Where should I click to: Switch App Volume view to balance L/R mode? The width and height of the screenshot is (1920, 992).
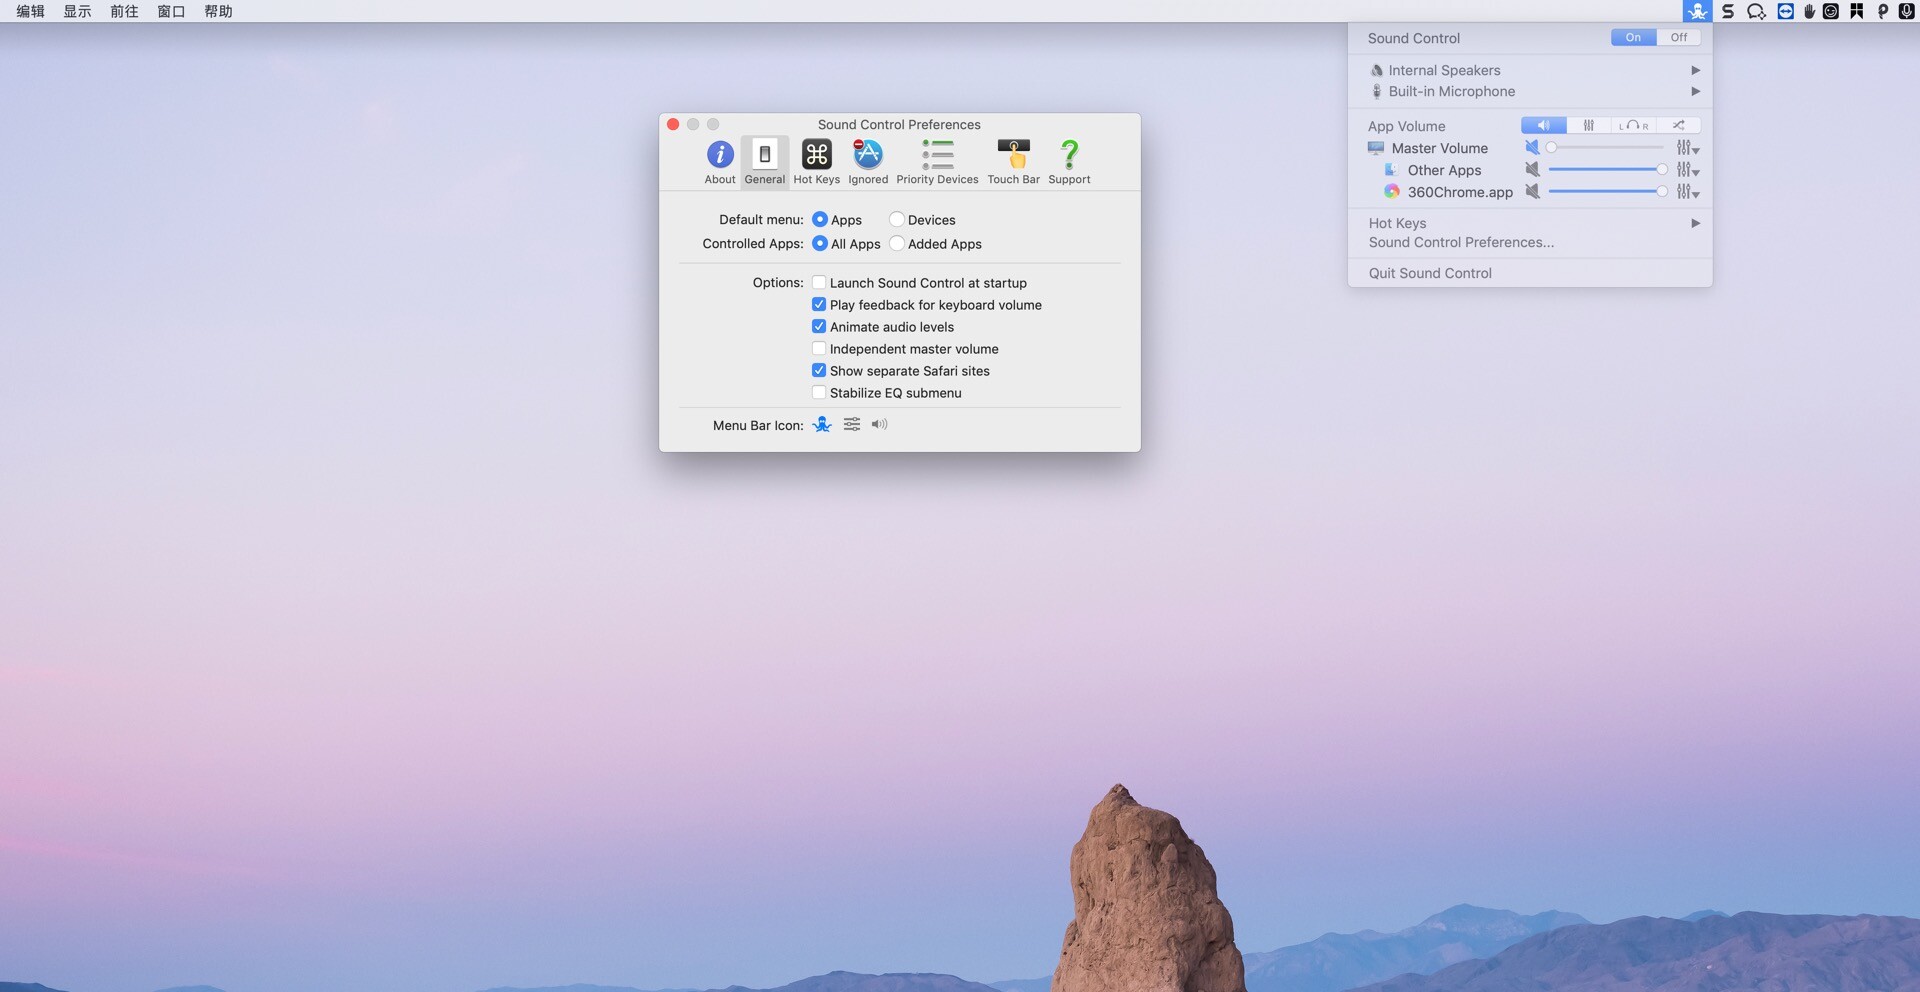pos(1633,125)
